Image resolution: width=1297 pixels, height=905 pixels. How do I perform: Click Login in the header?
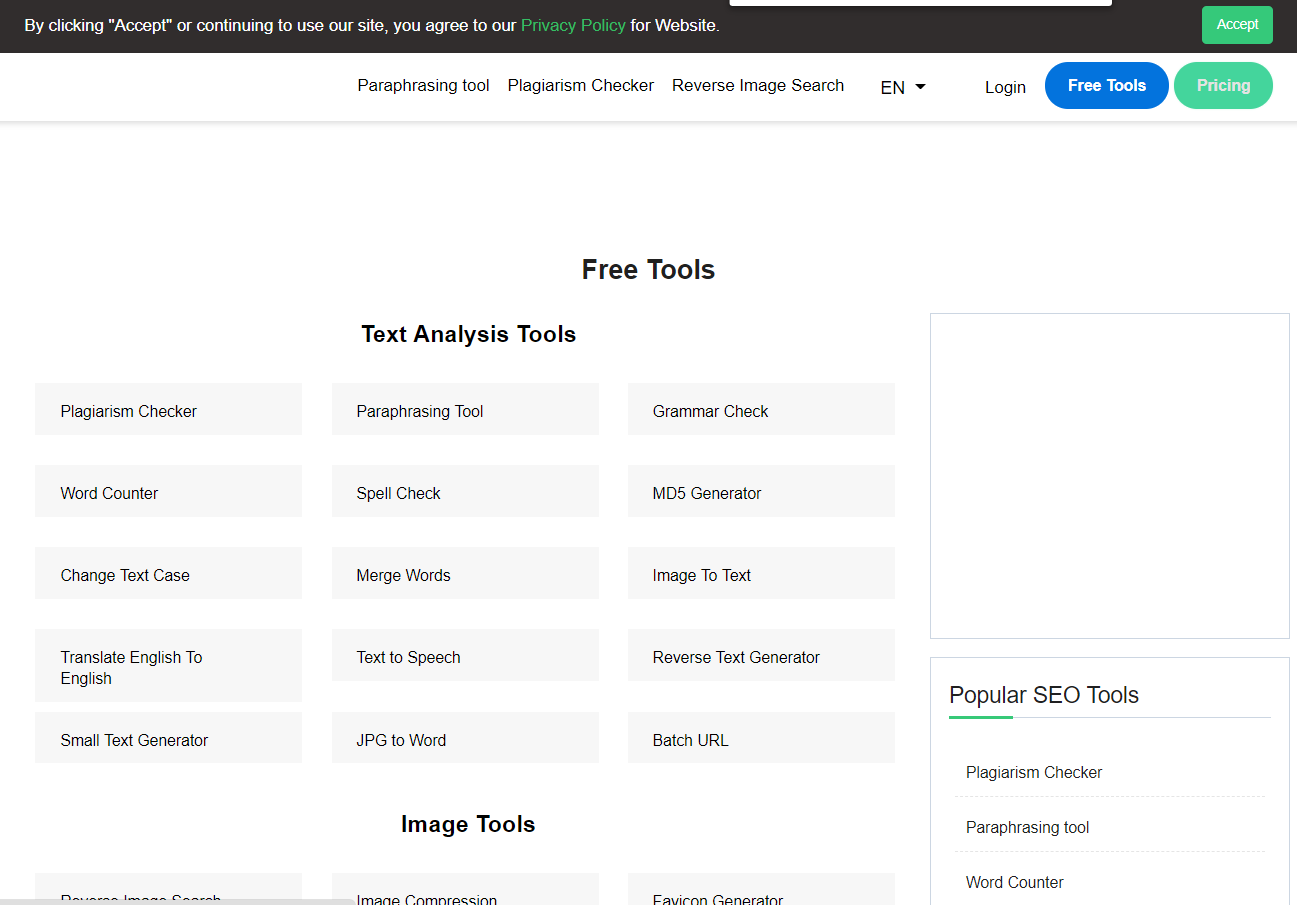click(x=1005, y=87)
